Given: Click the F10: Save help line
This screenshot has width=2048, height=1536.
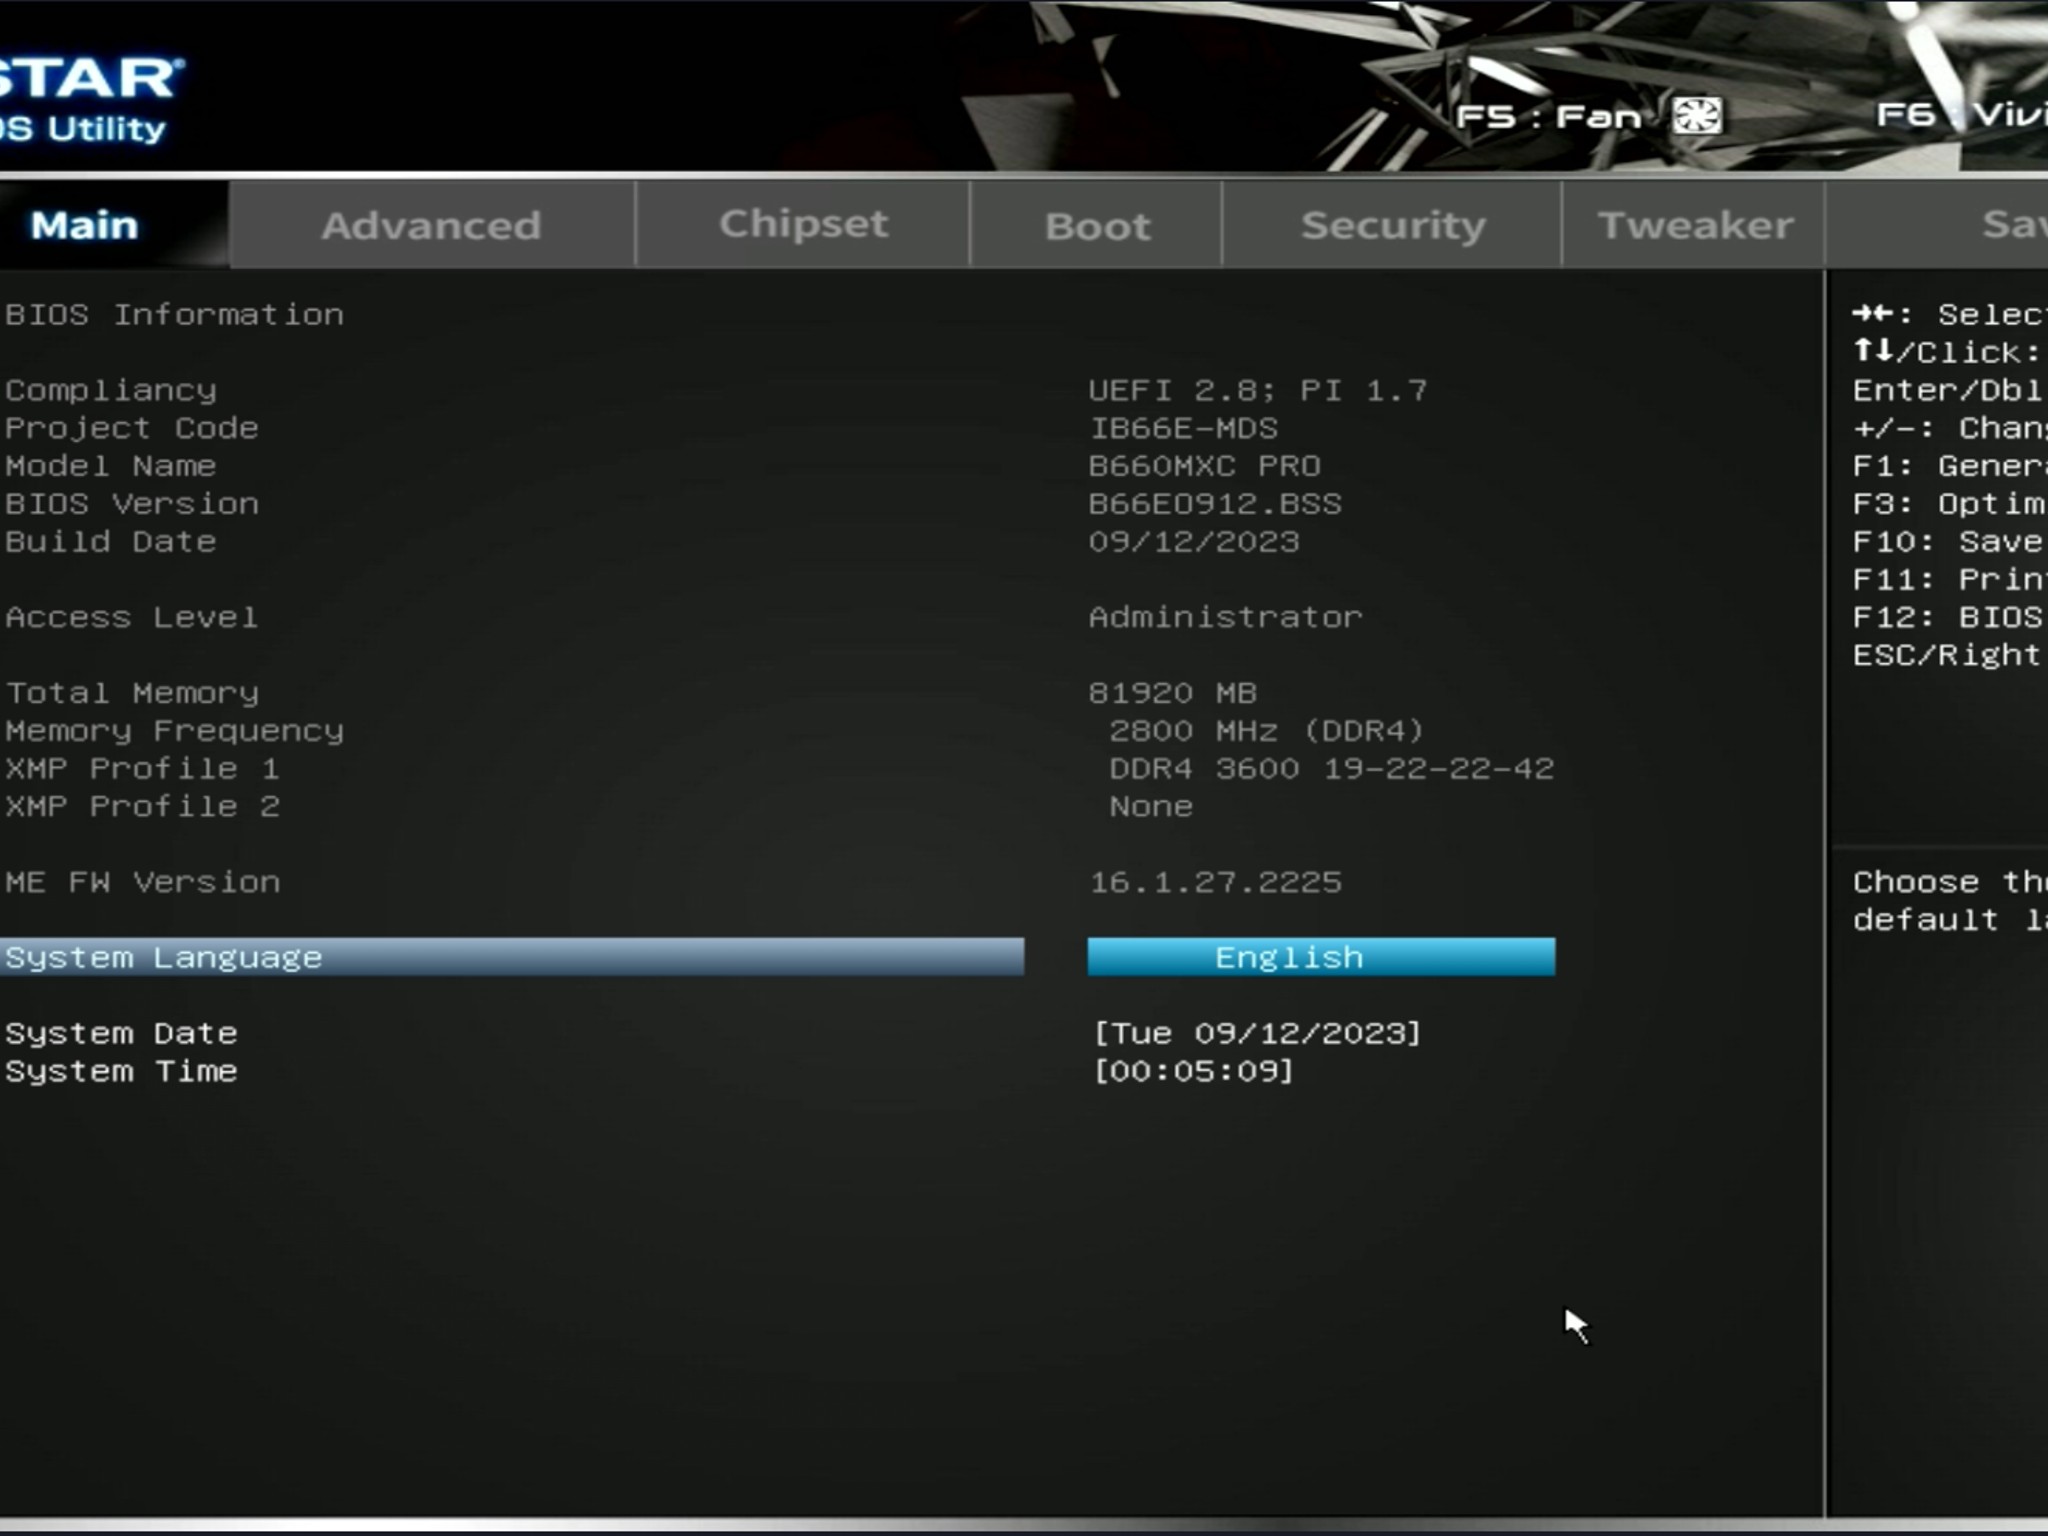Looking at the screenshot, I should (x=1946, y=541).
